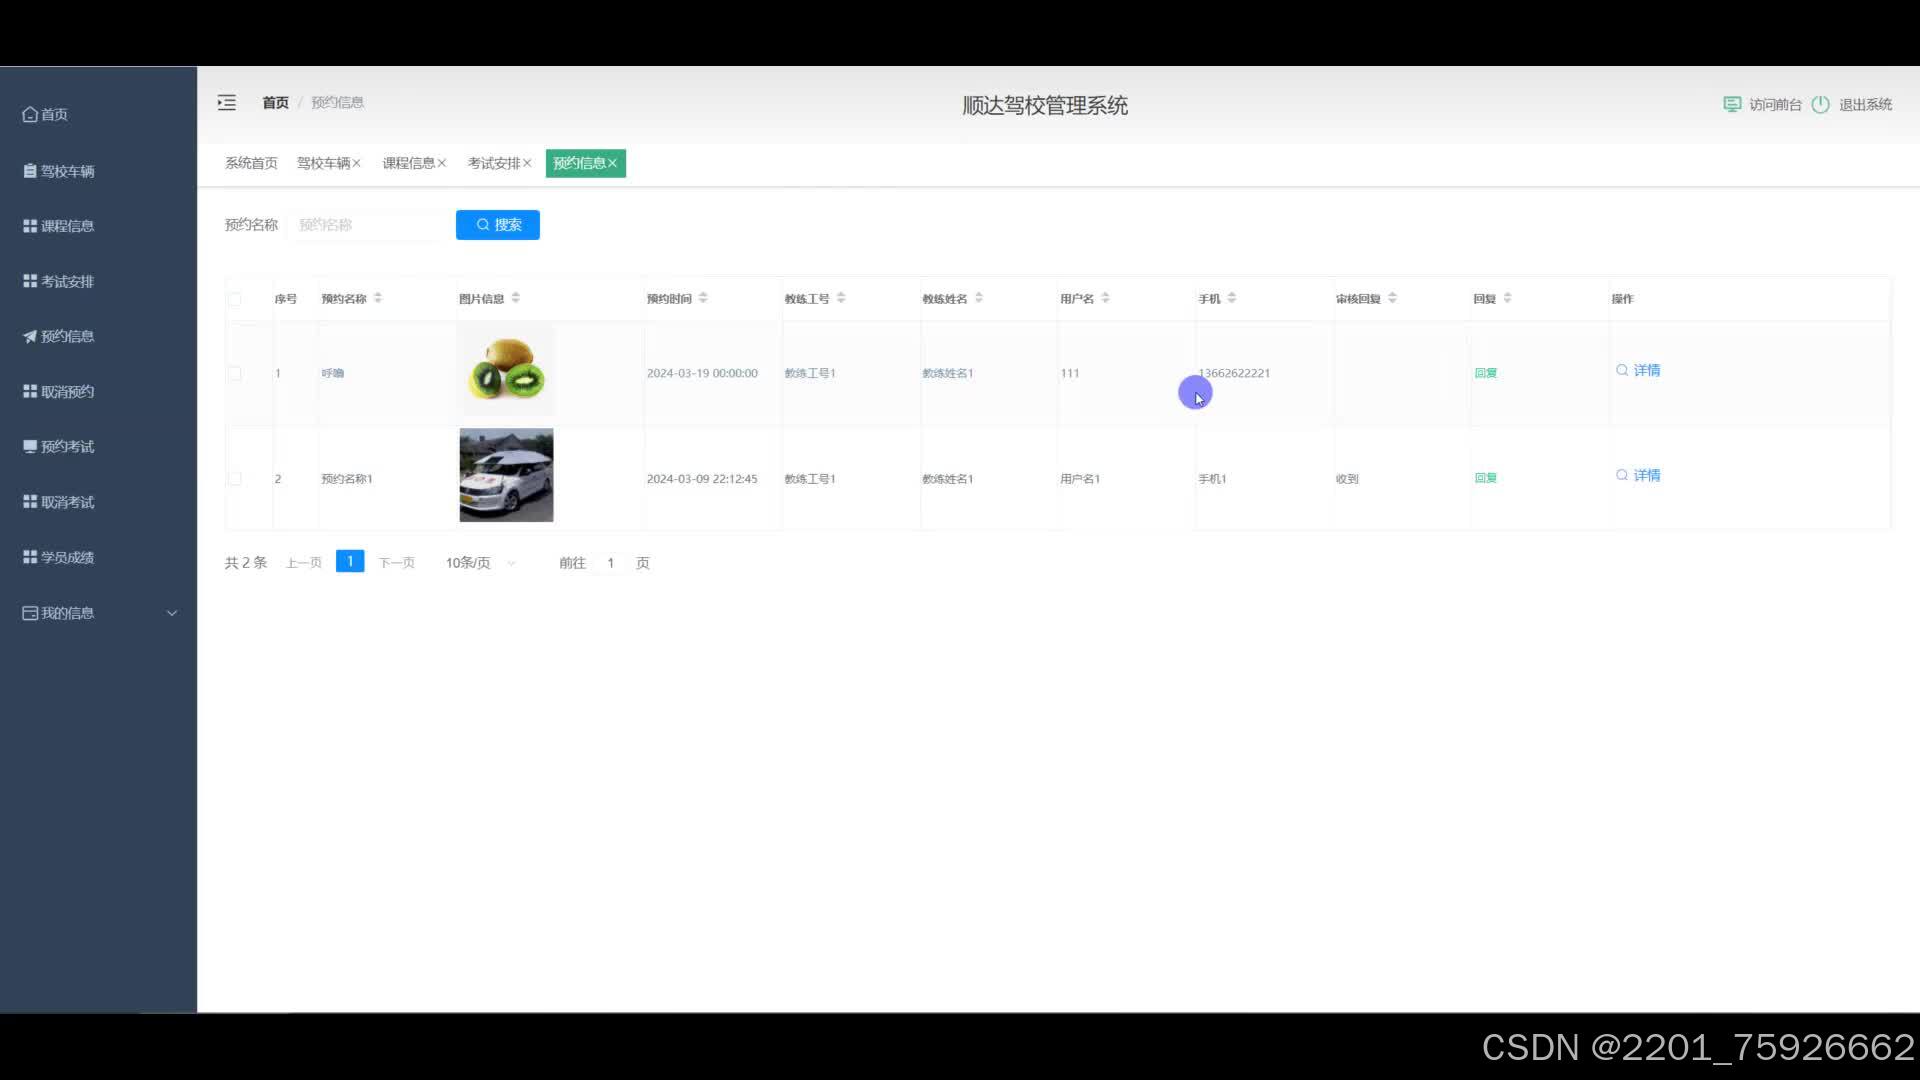
Task: Check the select-all header checkbox
Action: pyautogui.click(x=235, y=299)
